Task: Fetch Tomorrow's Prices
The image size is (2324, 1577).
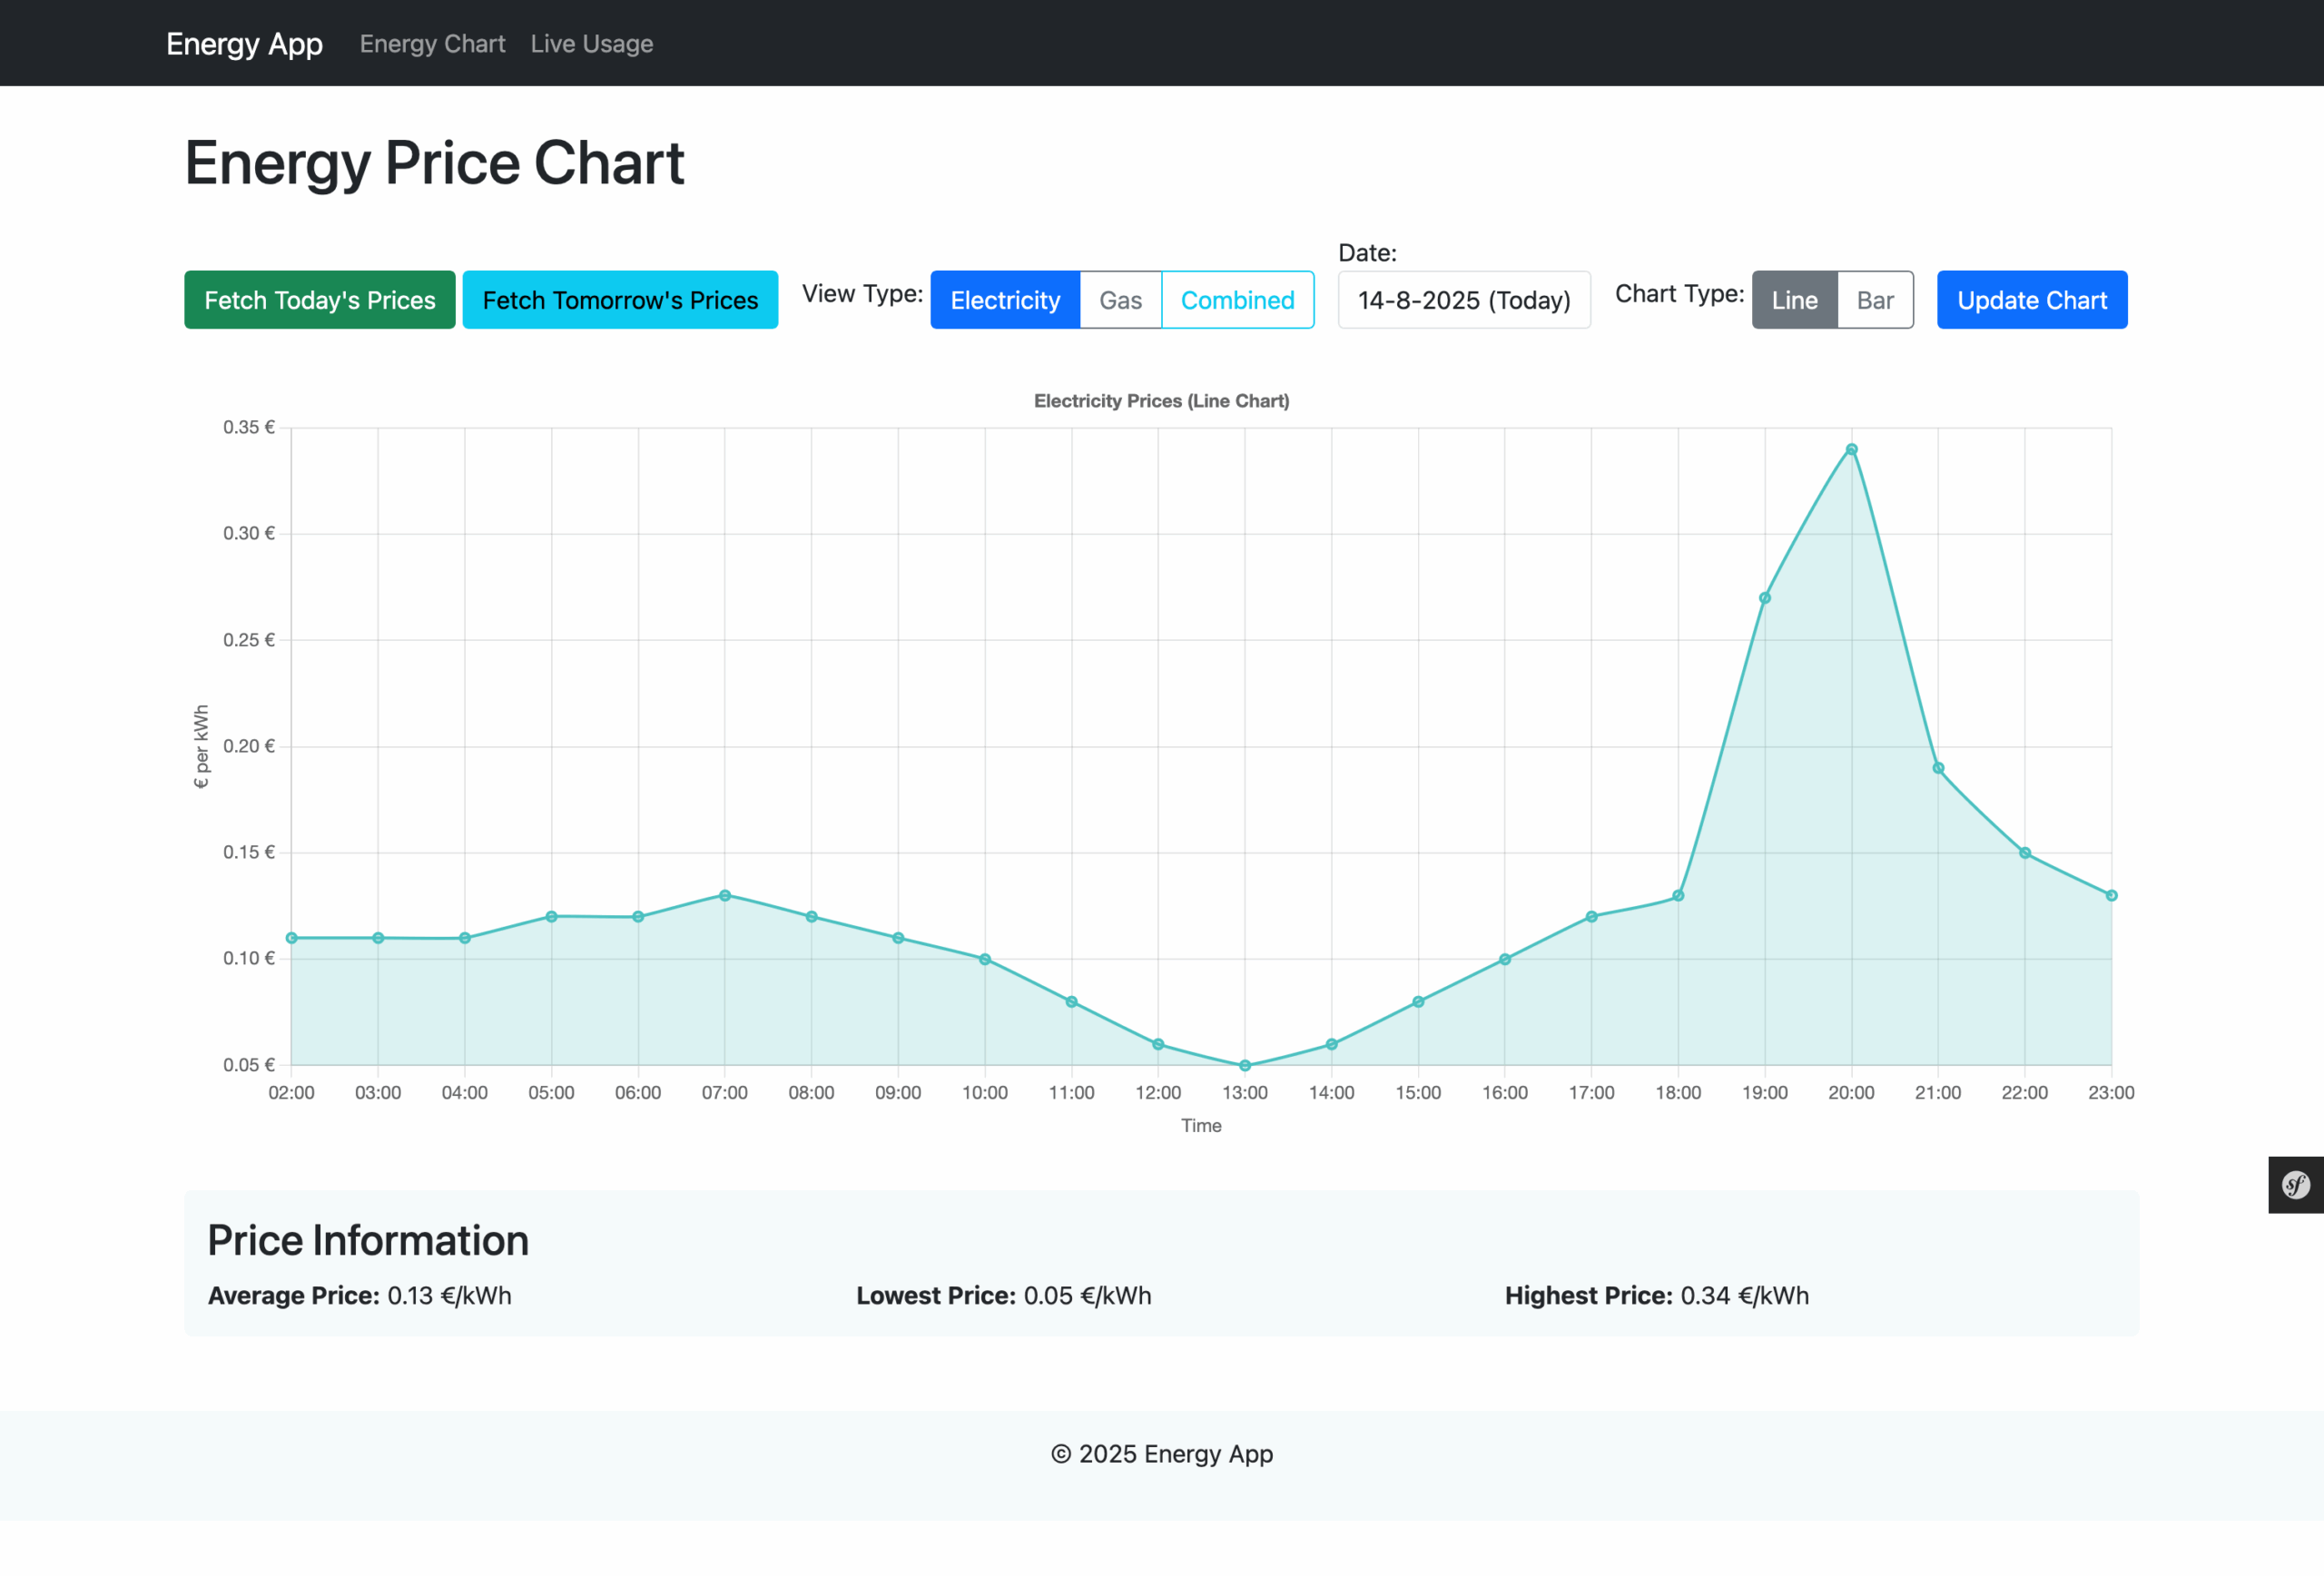Action: coord(620,300)
